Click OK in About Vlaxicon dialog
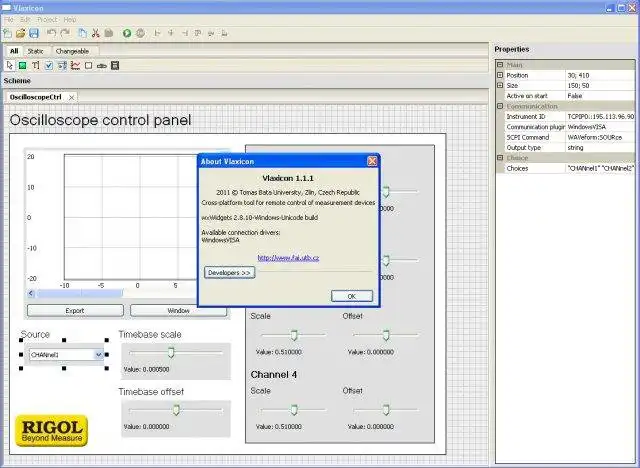 (x=352, y=296)
